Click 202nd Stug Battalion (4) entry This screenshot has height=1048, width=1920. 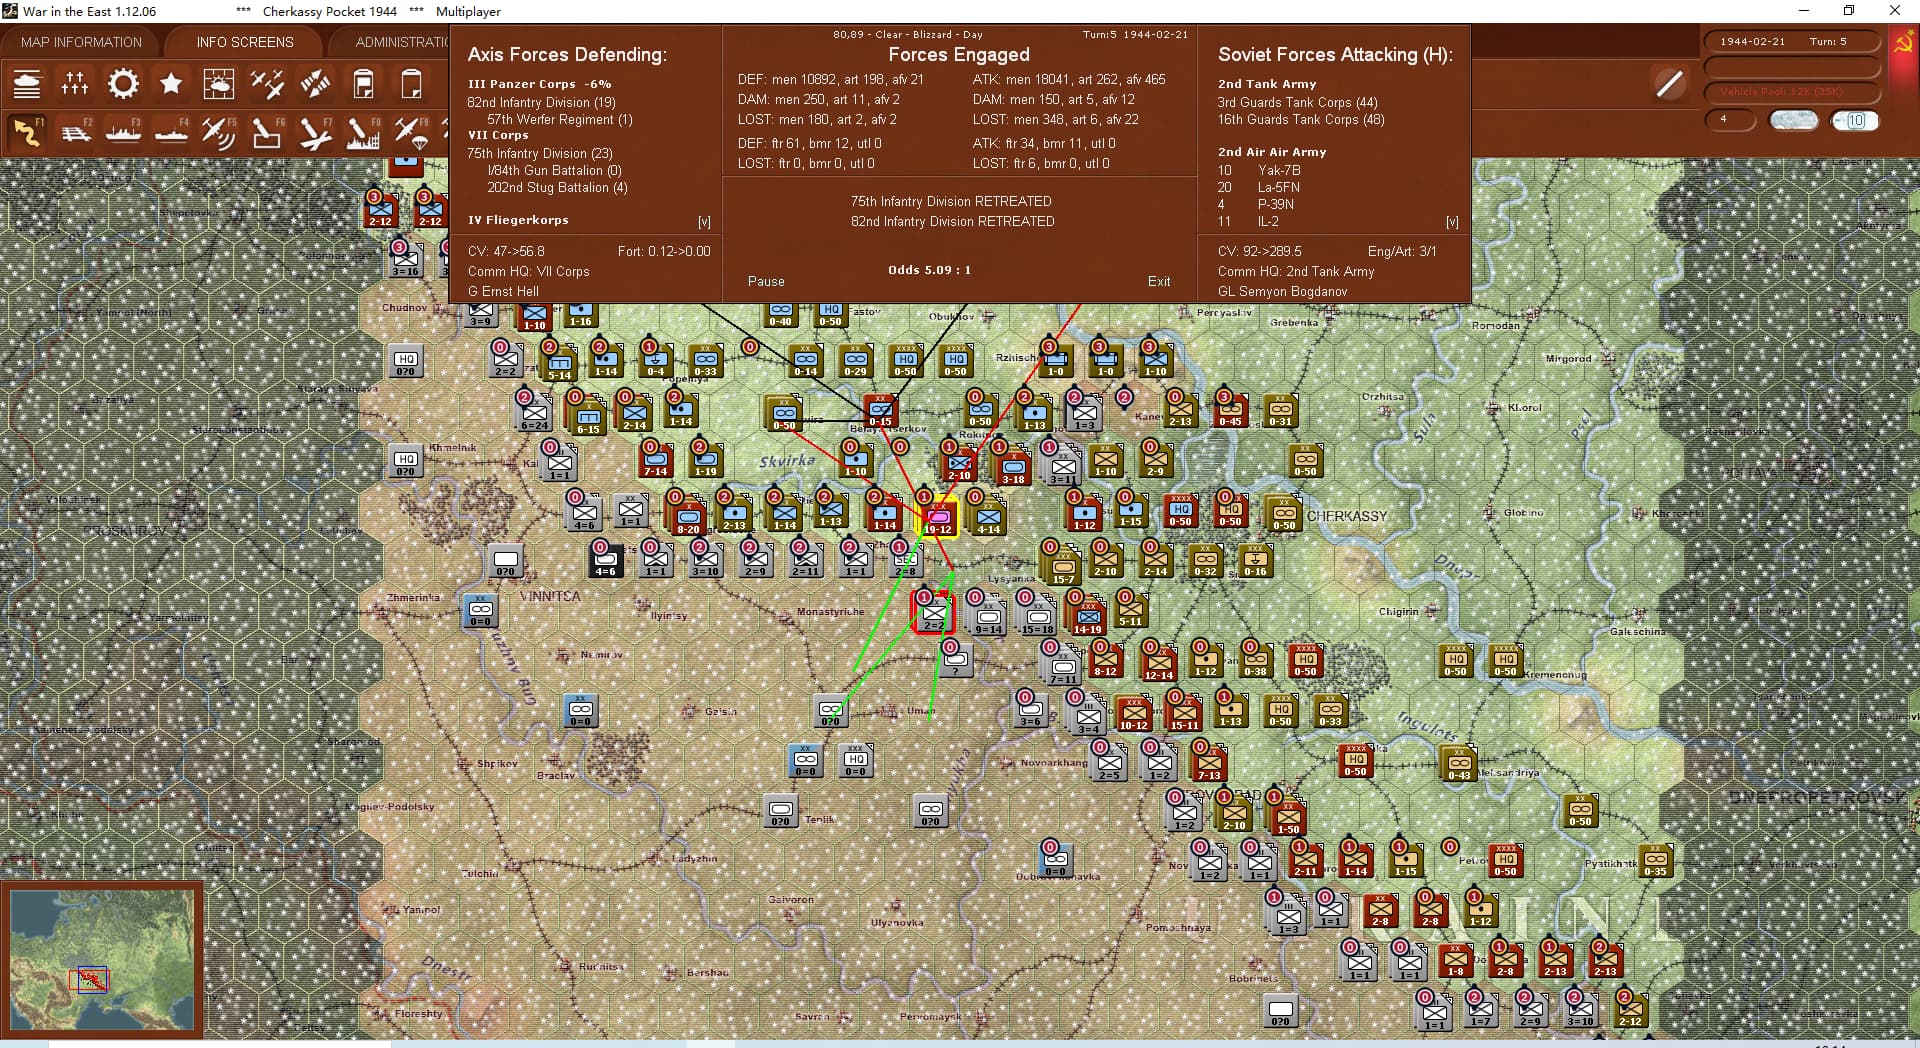[x=557, y=187]
